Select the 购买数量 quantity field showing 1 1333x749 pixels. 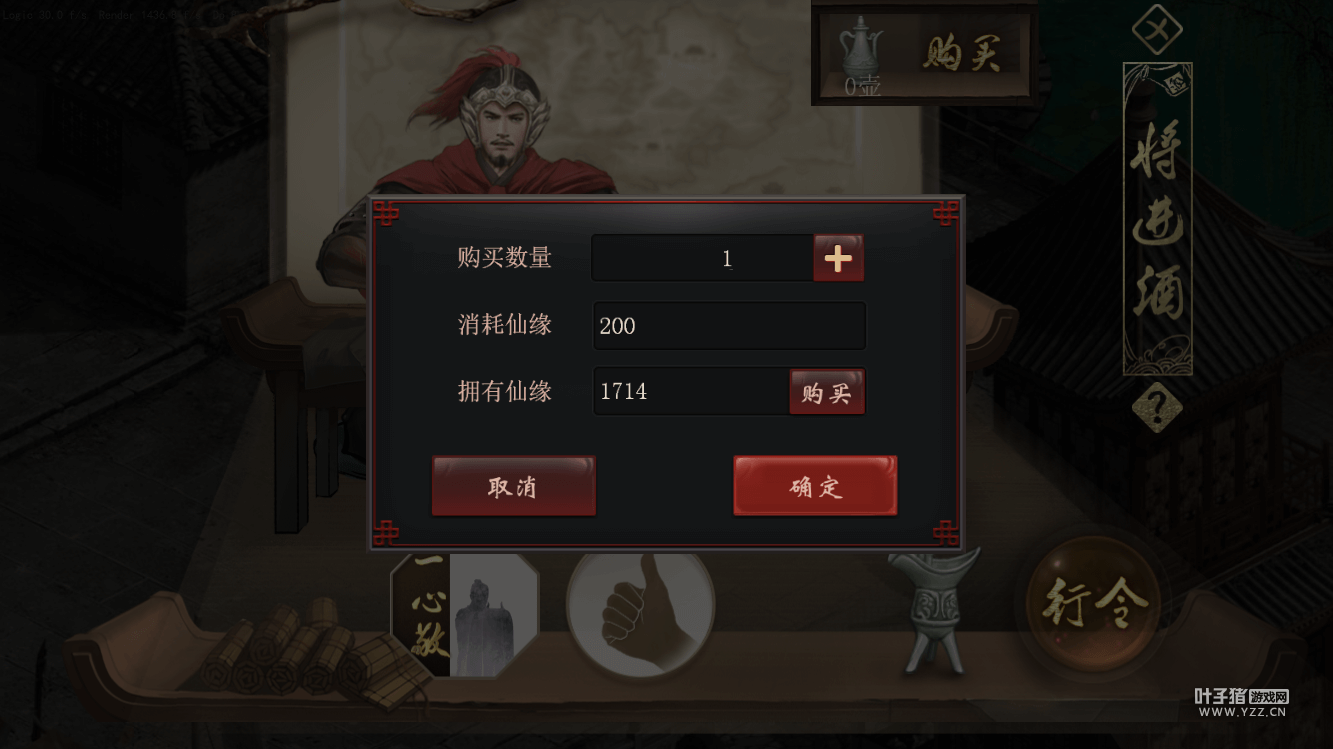[x=702, y=258]
